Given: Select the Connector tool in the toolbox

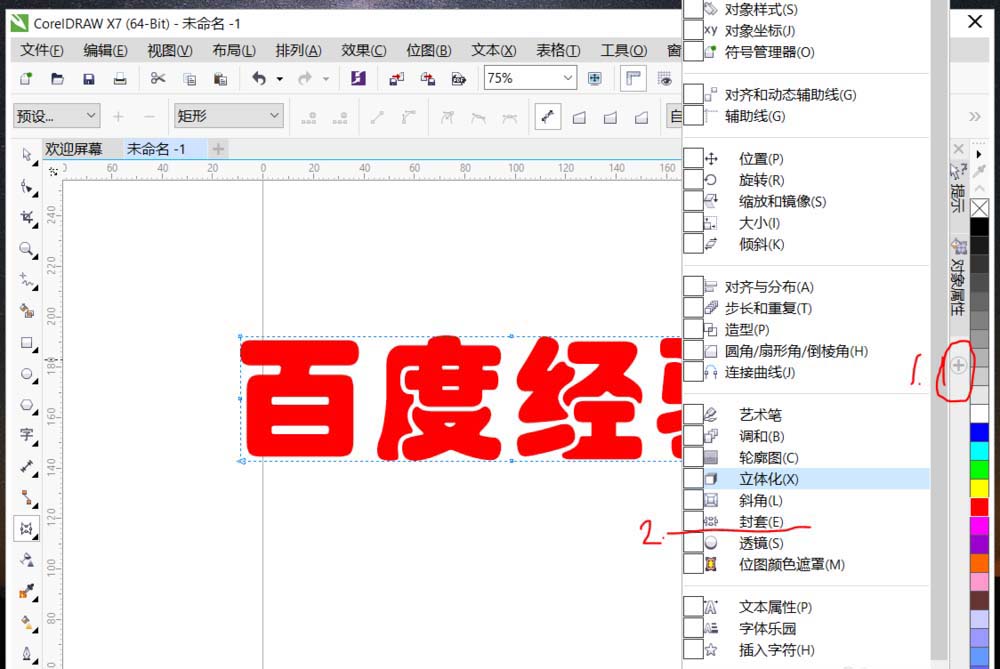Looking at the screenshot, I should click(27, 497).
